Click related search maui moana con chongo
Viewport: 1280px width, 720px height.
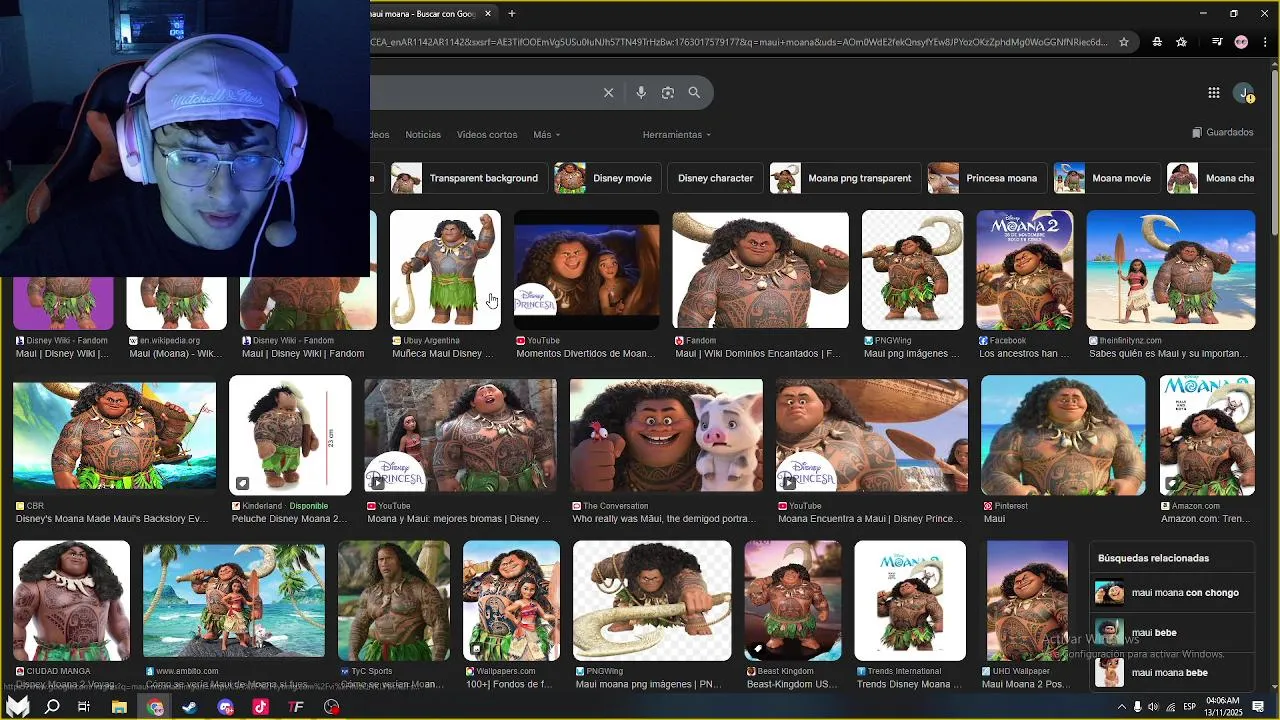[1171, 593]
